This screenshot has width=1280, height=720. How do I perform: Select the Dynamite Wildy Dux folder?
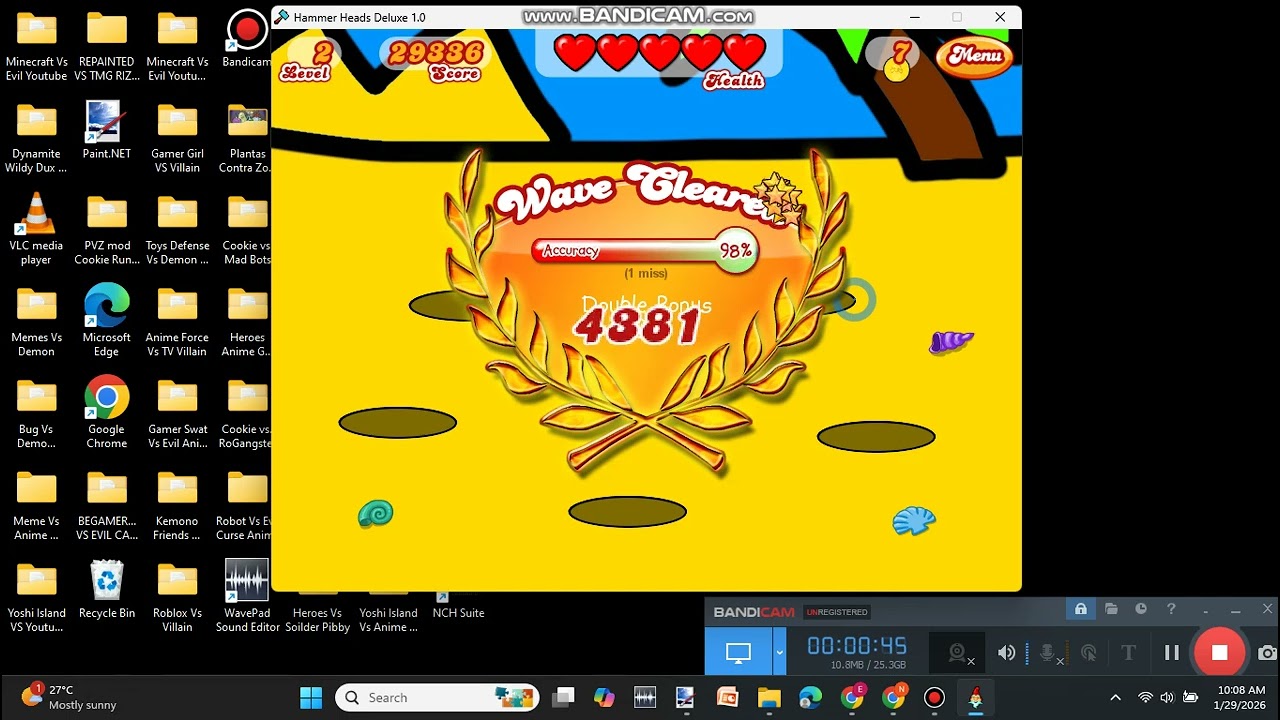click(36, 137)
